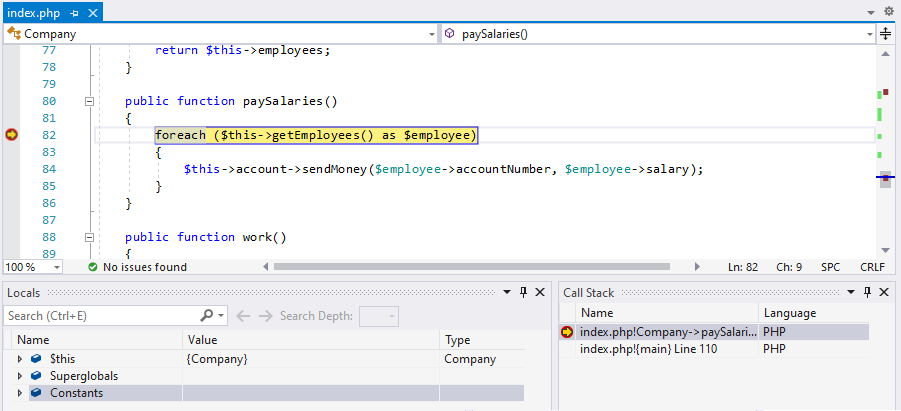Click the Locals search magnifier icon

click(x=207, y=316)
